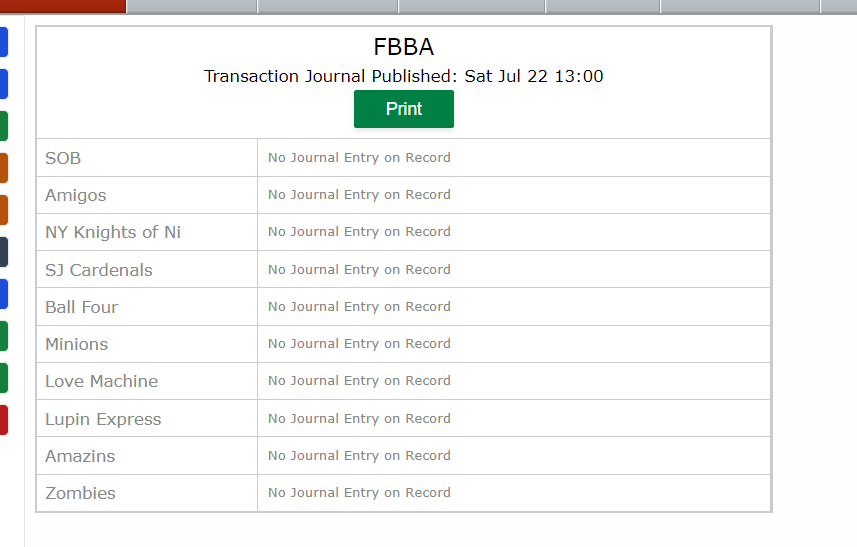Click the Love Machine team name
The height and width of the screenshot is (547, 857).
(102, 381)
